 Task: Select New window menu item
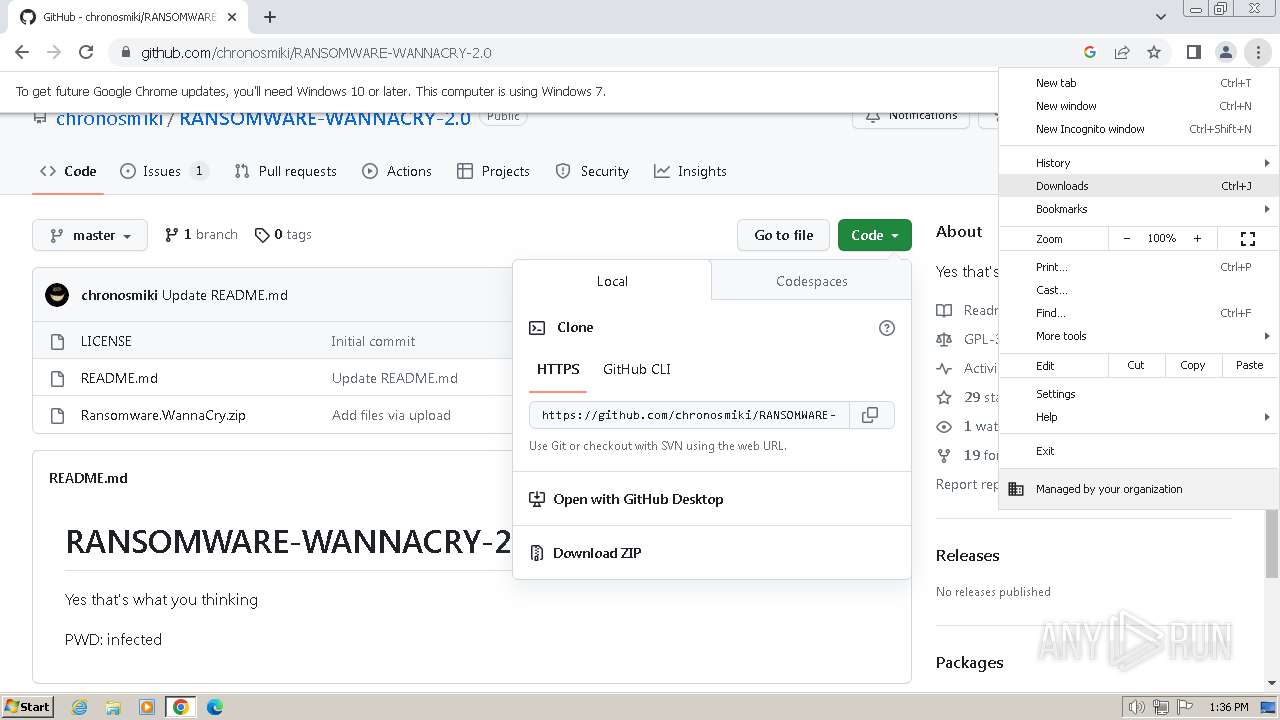tap(1138, 106)
